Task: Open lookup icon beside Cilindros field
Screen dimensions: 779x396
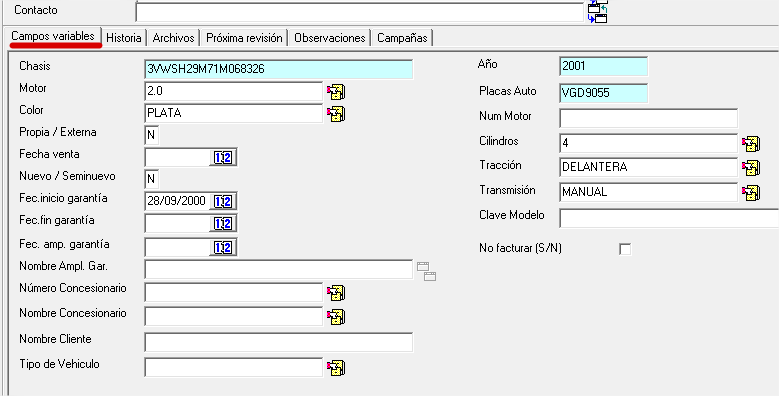Action: 751,144
